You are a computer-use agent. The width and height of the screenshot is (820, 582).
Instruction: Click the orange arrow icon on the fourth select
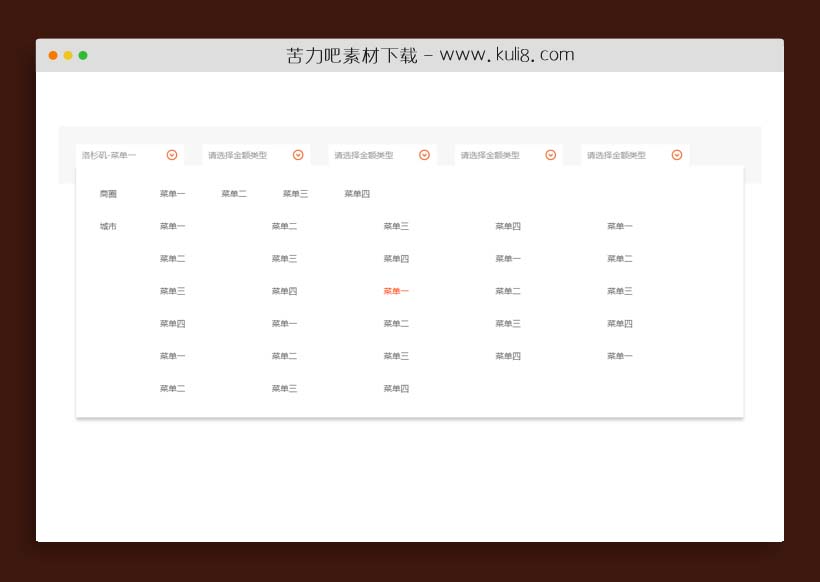click(549, 154)
